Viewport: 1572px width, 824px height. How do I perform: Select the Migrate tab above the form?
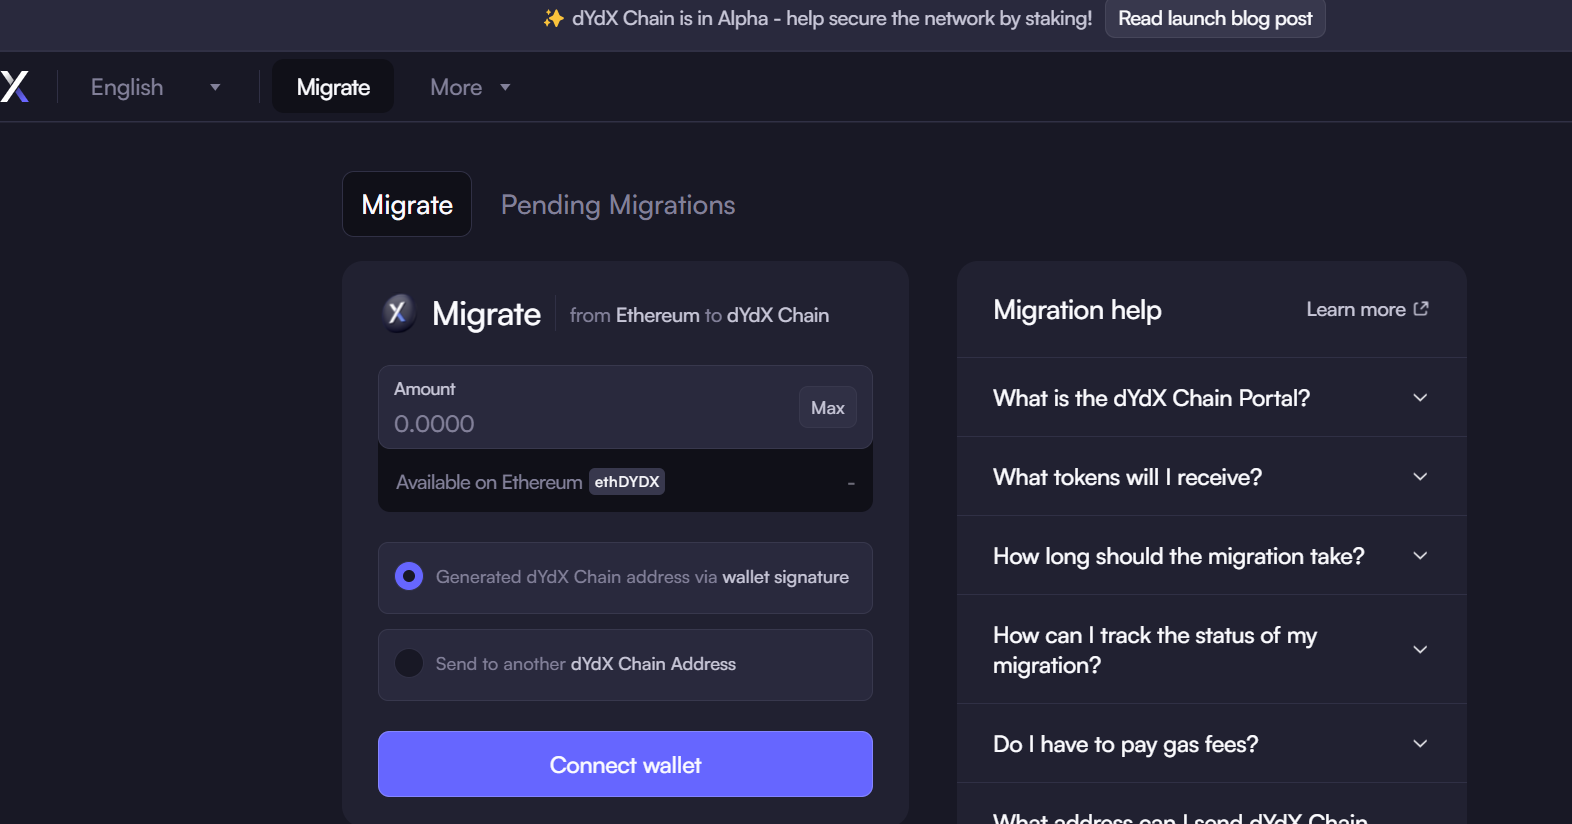407,205
